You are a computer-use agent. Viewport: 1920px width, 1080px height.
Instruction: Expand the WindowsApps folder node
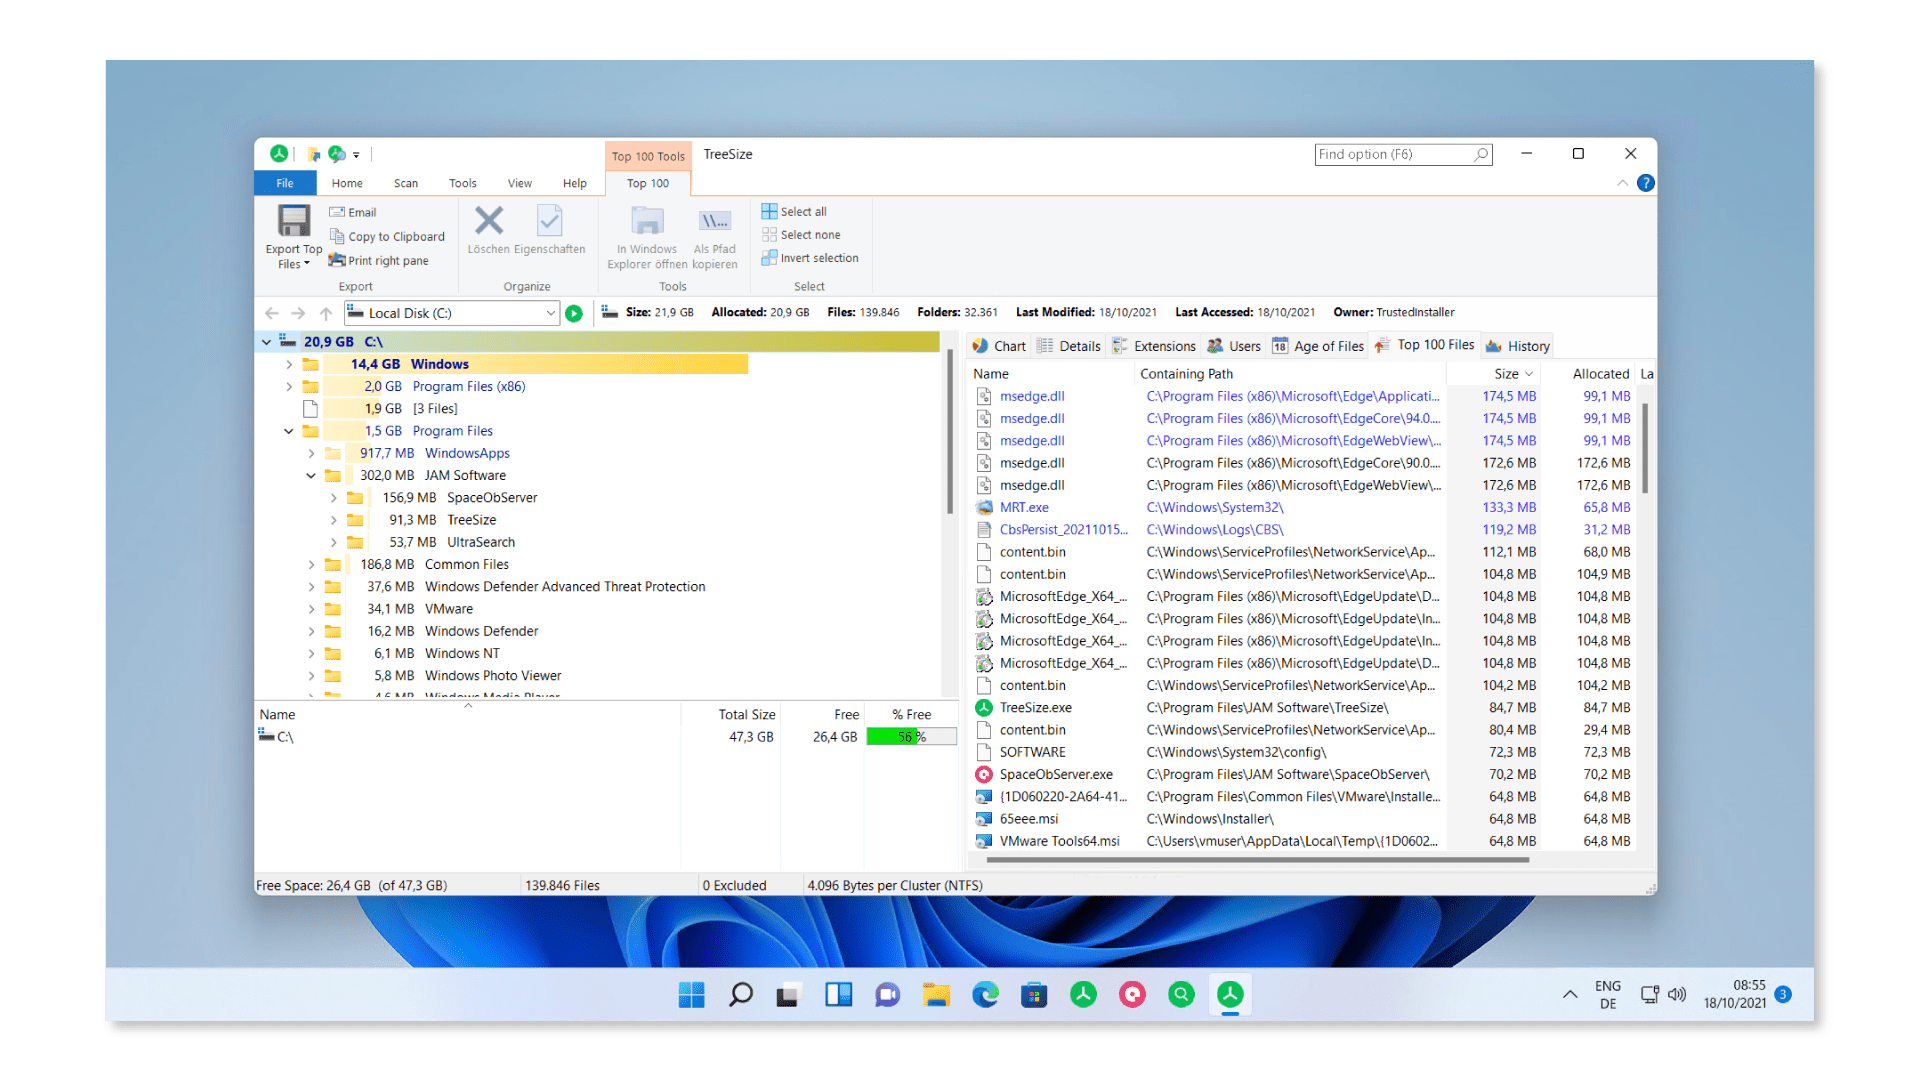pos(311,454)
